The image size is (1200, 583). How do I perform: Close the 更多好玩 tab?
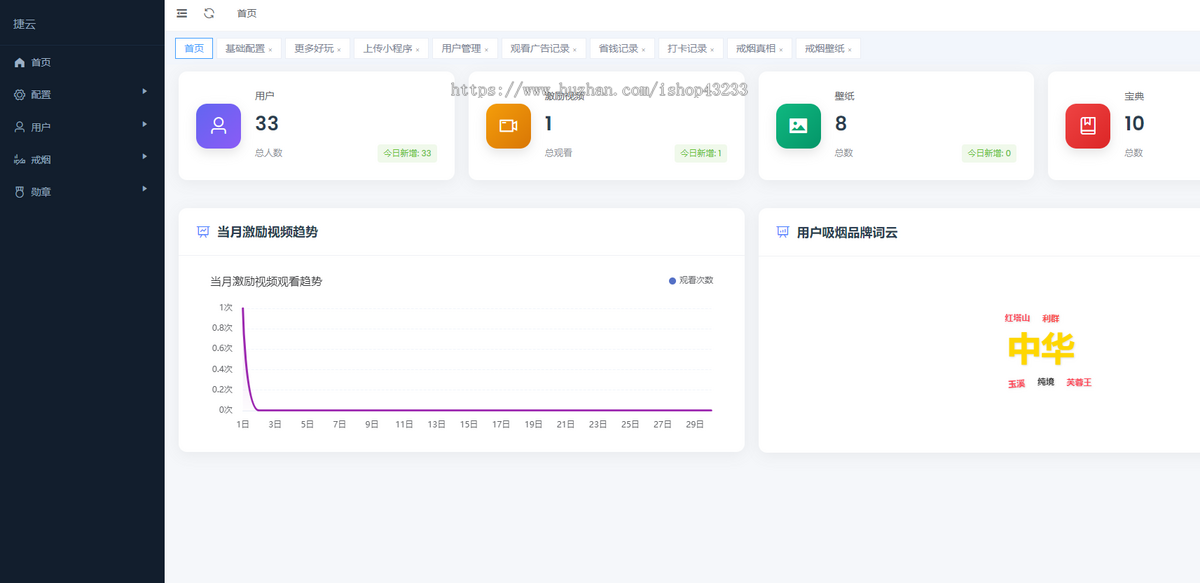(x=339, y=49)
